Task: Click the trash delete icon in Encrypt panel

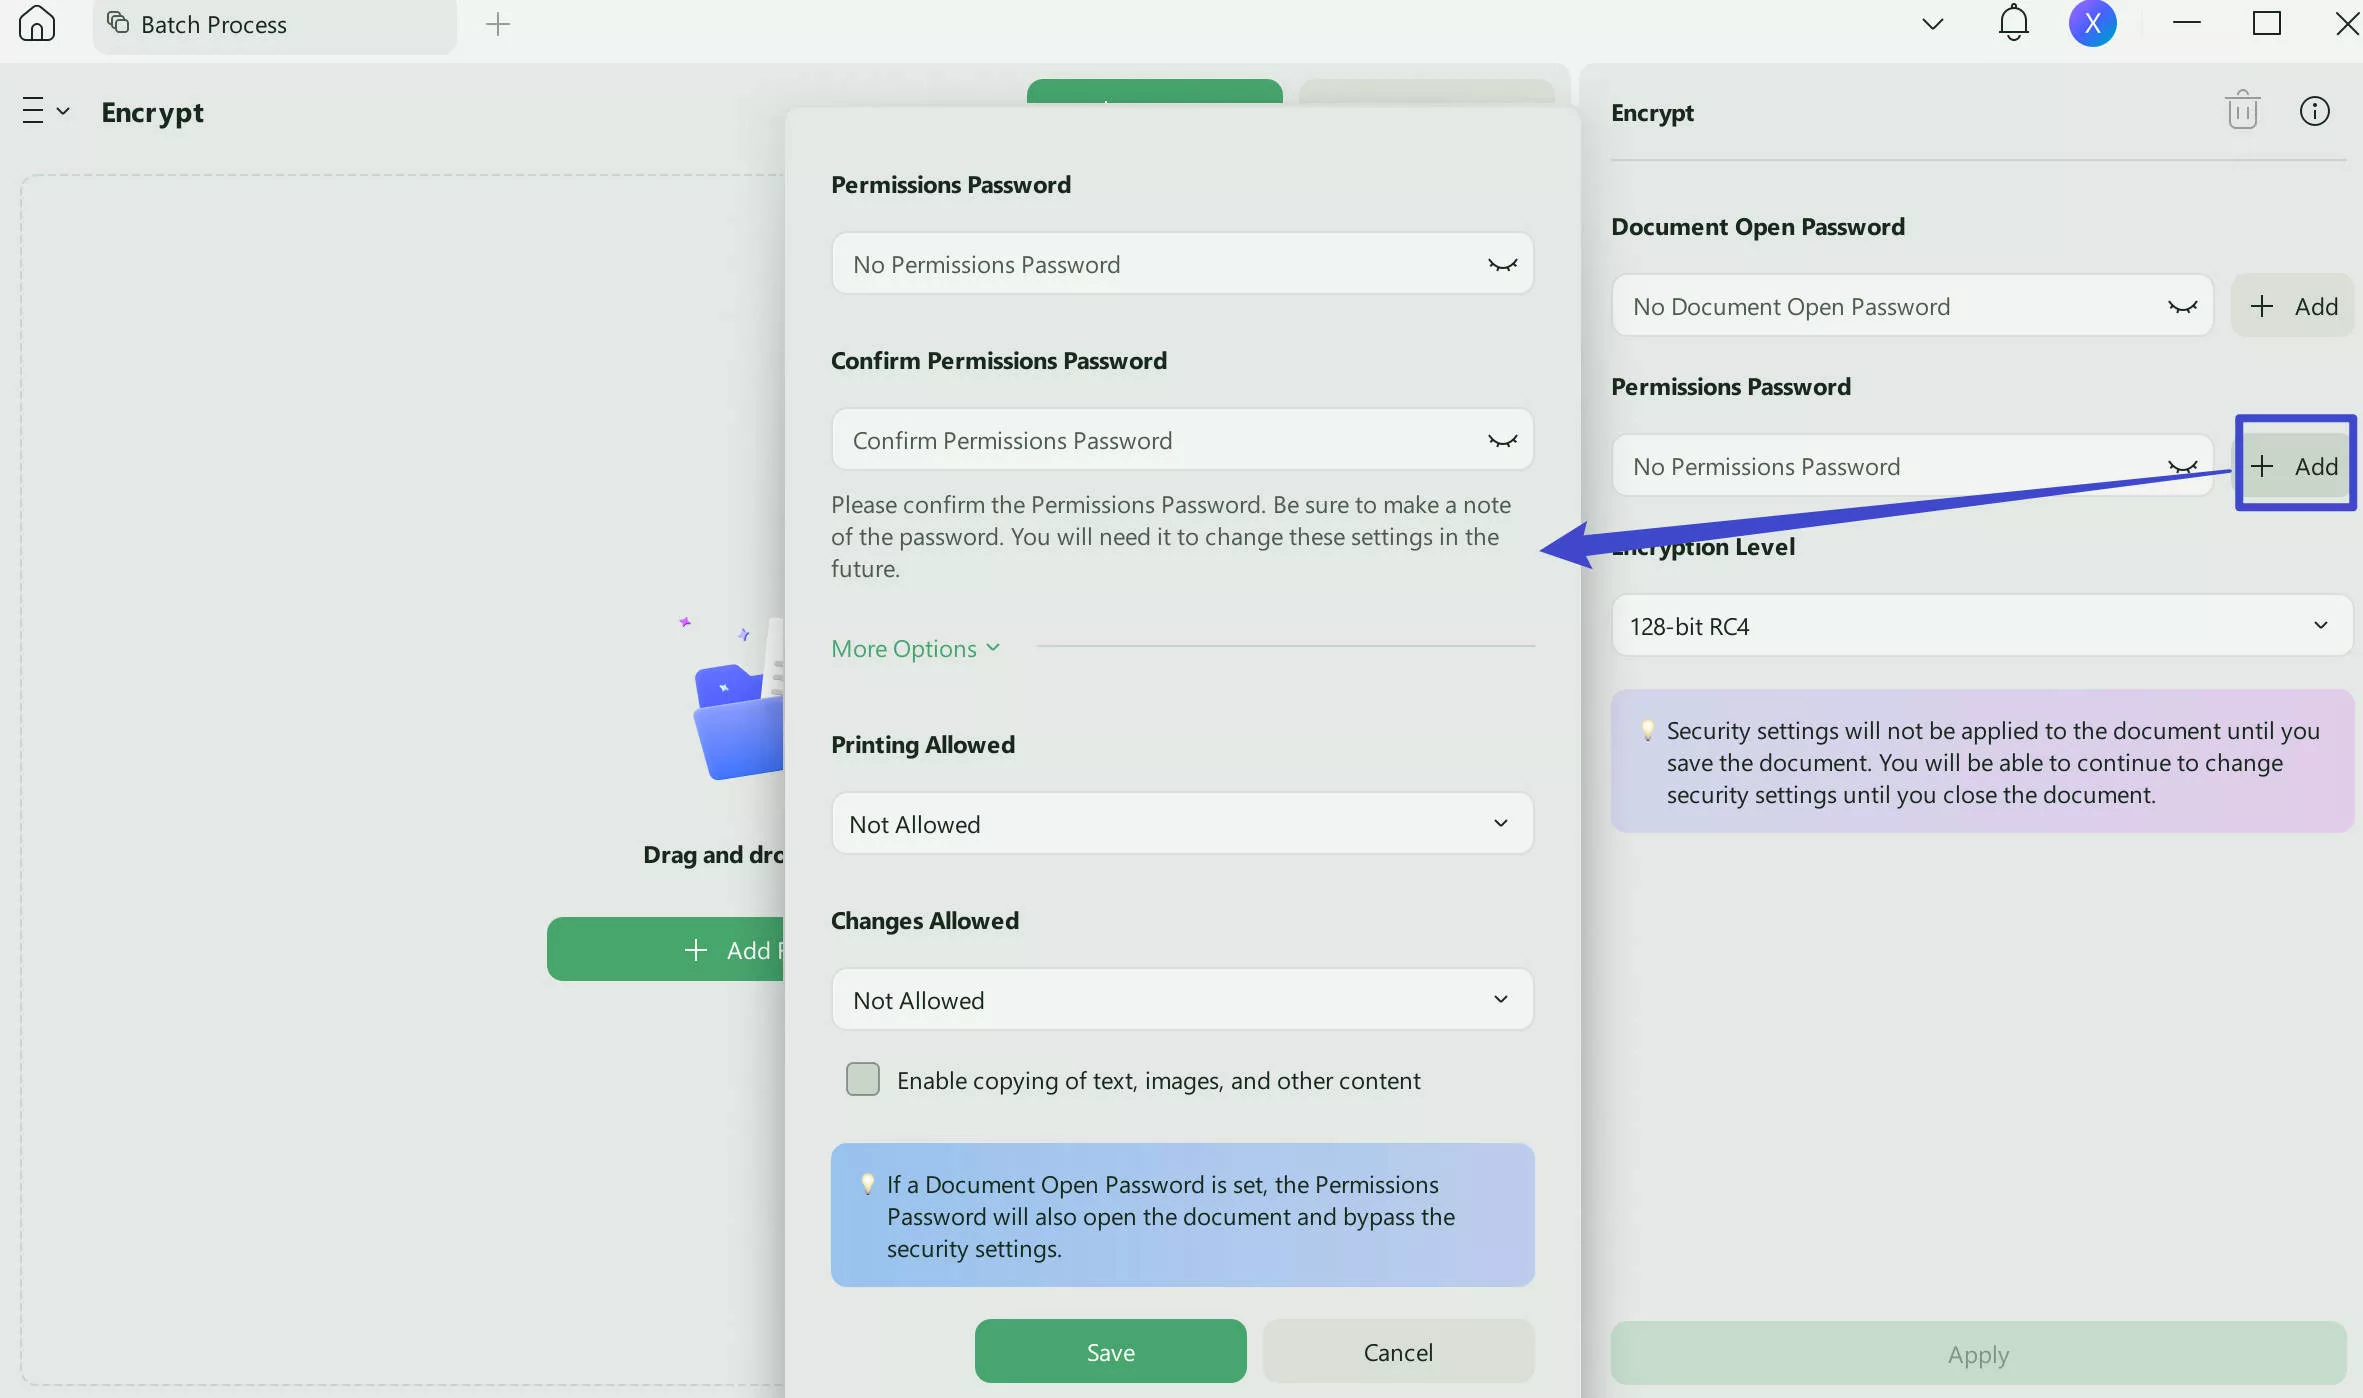Action: [x=2242, y=111]
